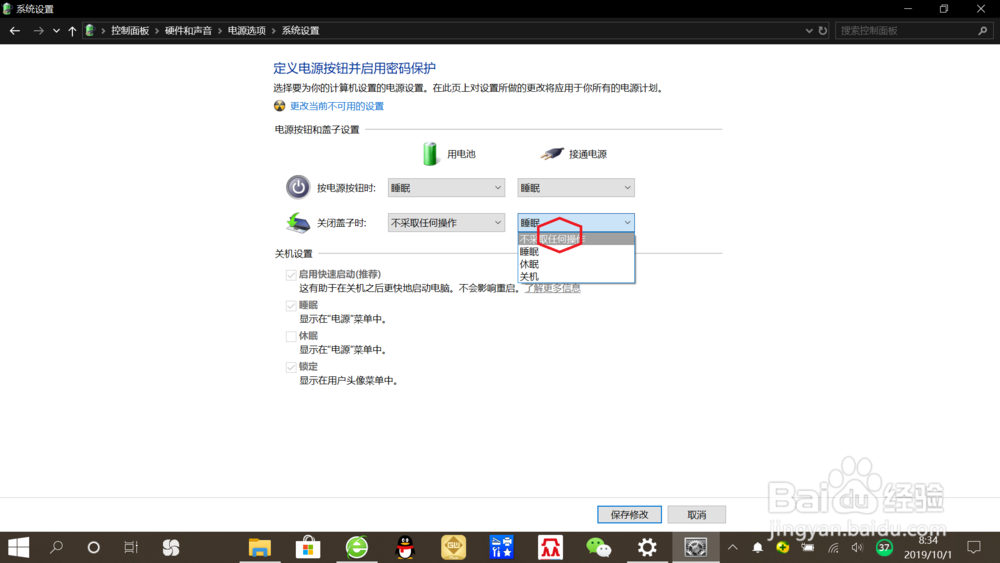Viewport: 1000px width, 563px height.
Task: Toggle the 睡眠 power menu checkbox
Action: click(291, 305)
